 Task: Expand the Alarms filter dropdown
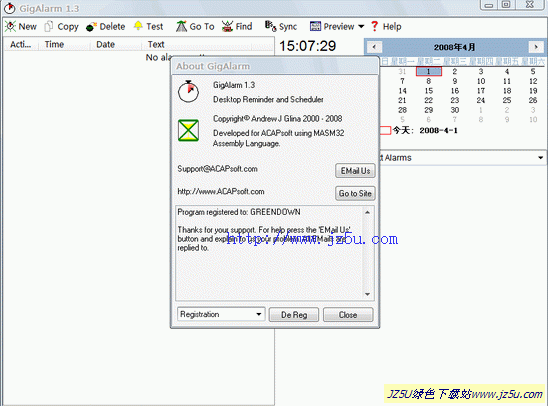point(541,158)
